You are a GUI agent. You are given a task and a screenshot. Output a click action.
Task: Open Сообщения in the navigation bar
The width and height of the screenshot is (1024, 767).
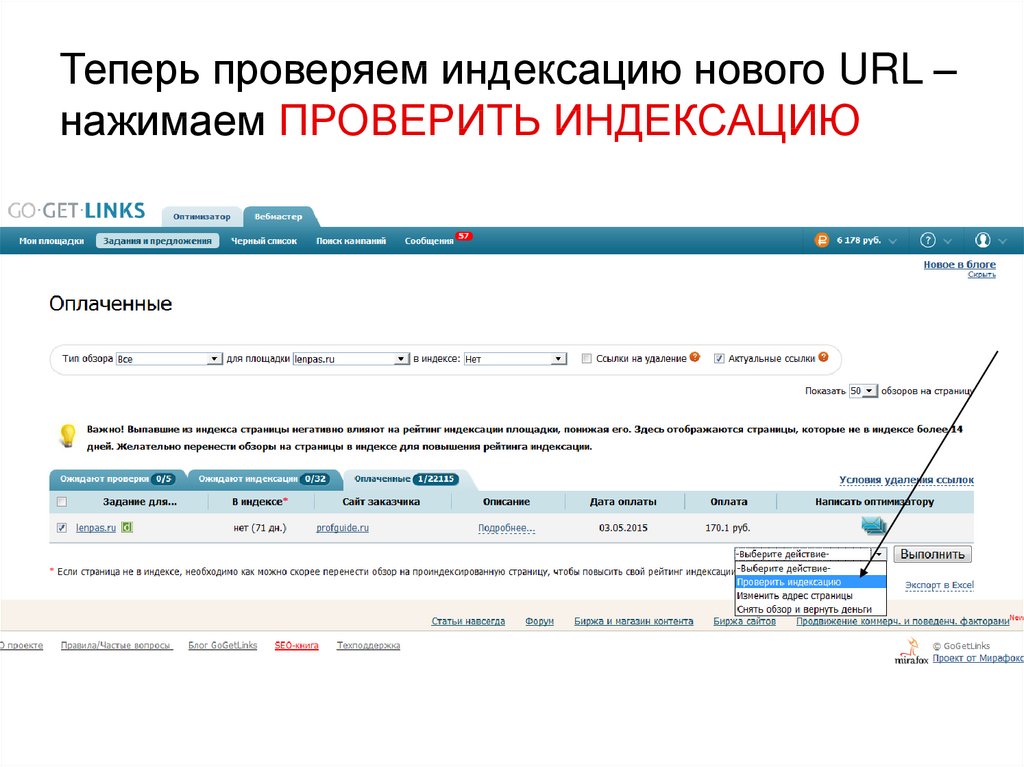tap(429, 241)
